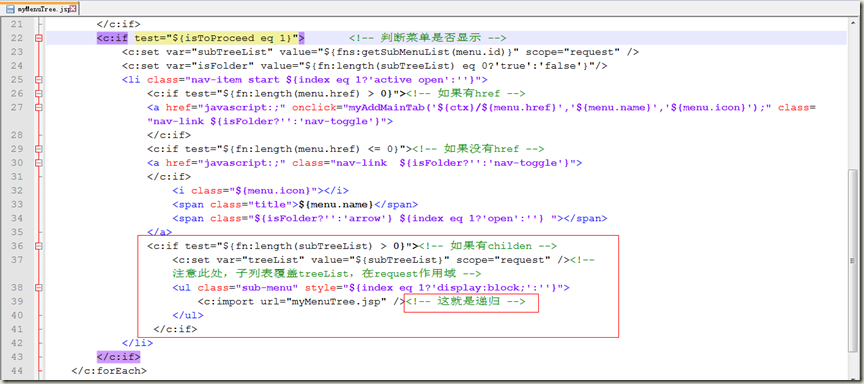The height and width of the screenshot is (384, 864).
Task: Click the comment 如果有childen on line 36
Action: pyautogui.click(x=489, y=246)
